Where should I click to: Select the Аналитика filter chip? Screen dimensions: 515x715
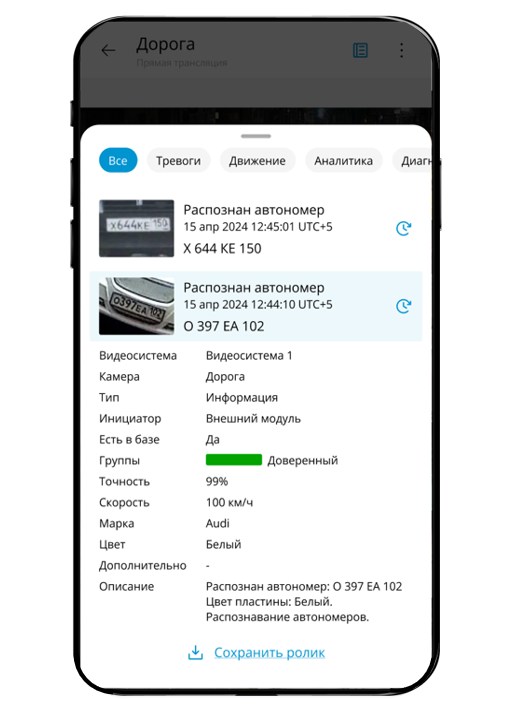[343, 161]
